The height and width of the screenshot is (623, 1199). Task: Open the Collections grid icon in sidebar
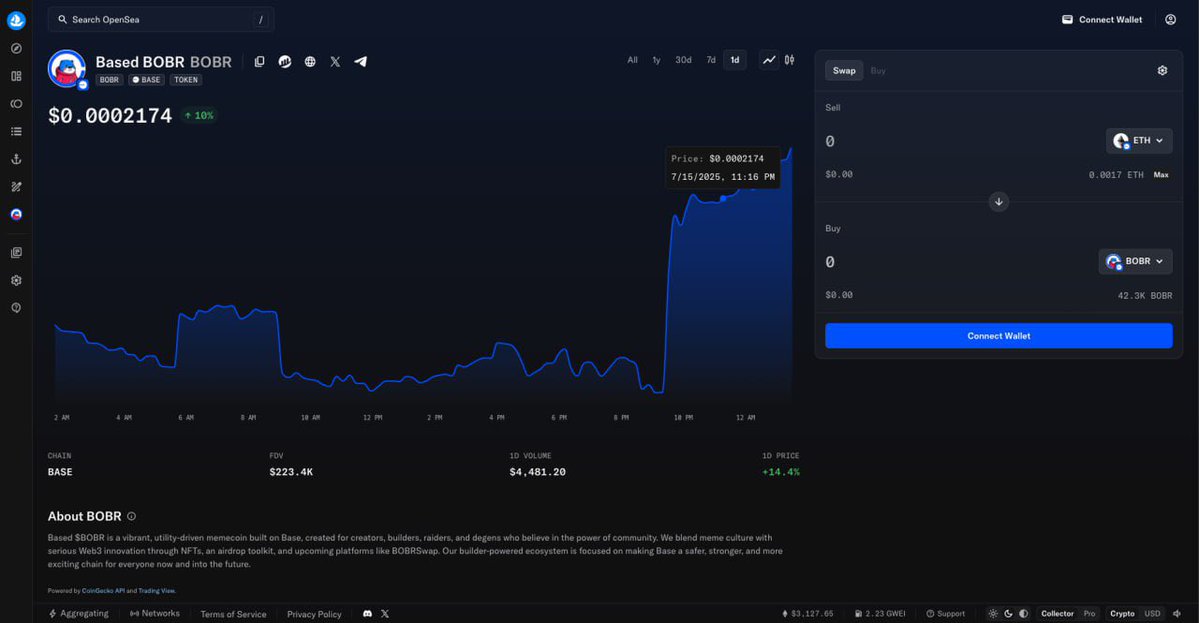(16, 76)
